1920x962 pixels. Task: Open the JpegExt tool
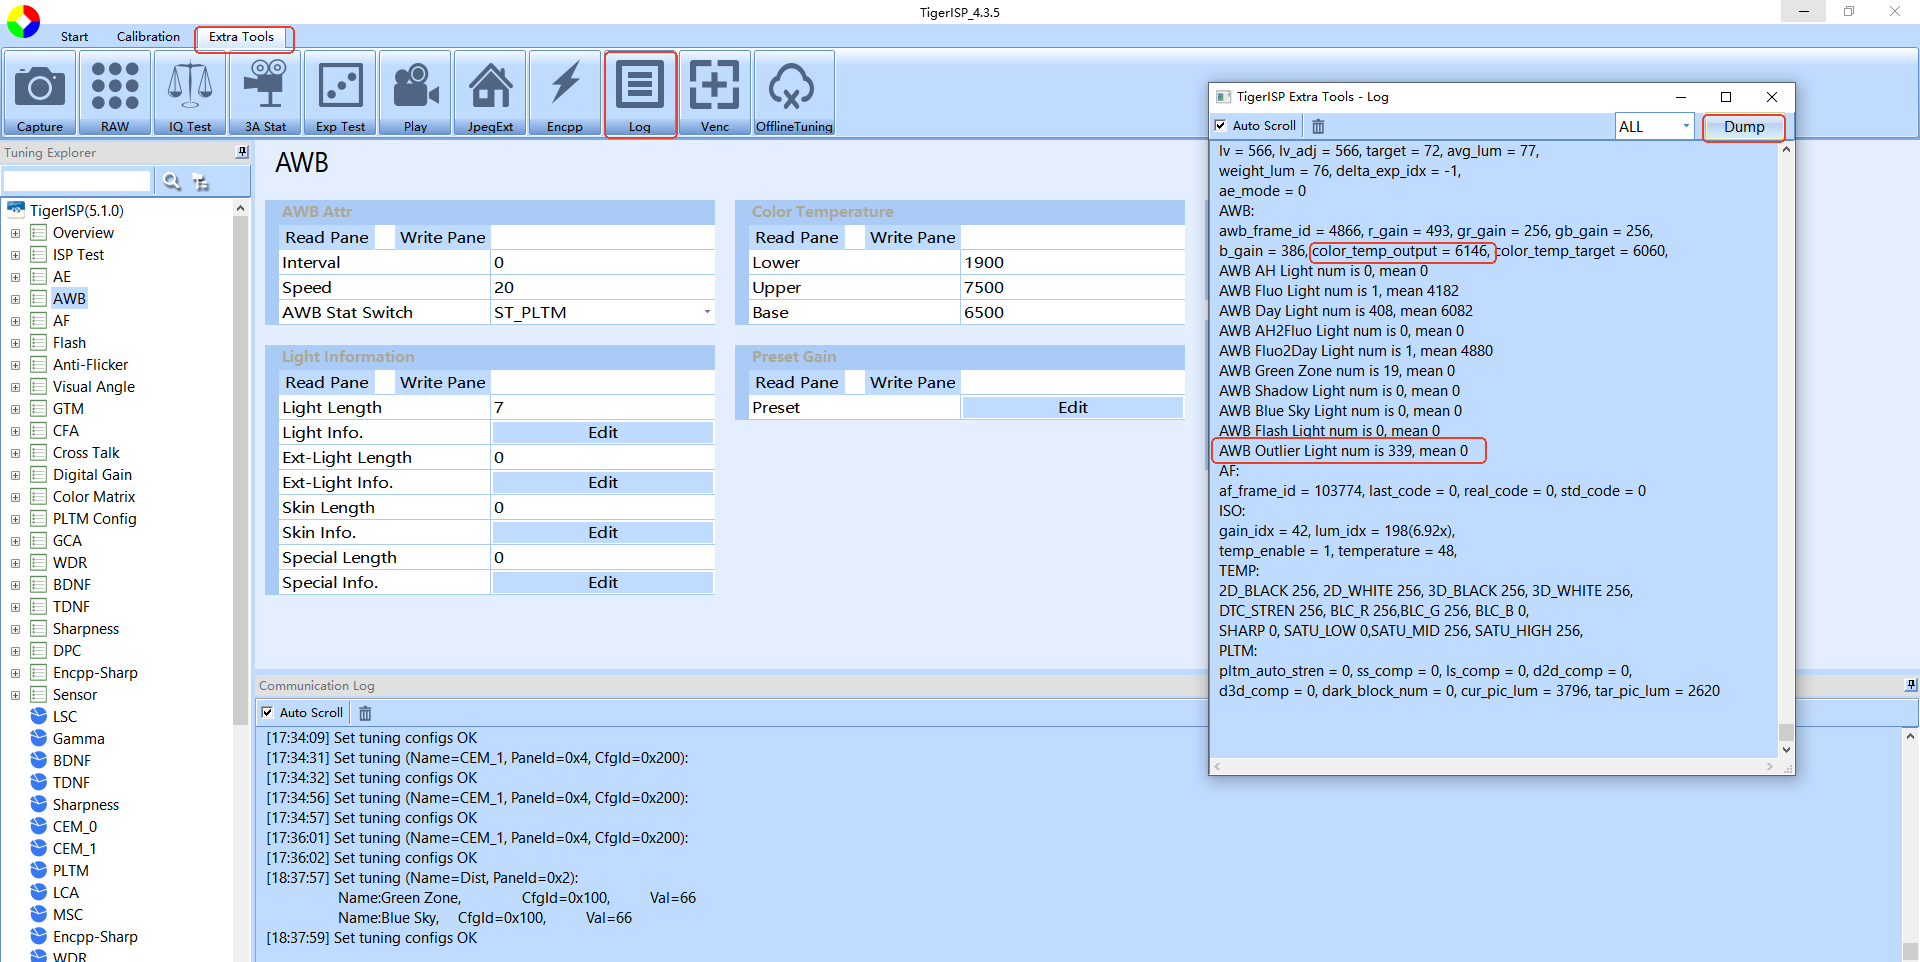click(x=490, y=93)
